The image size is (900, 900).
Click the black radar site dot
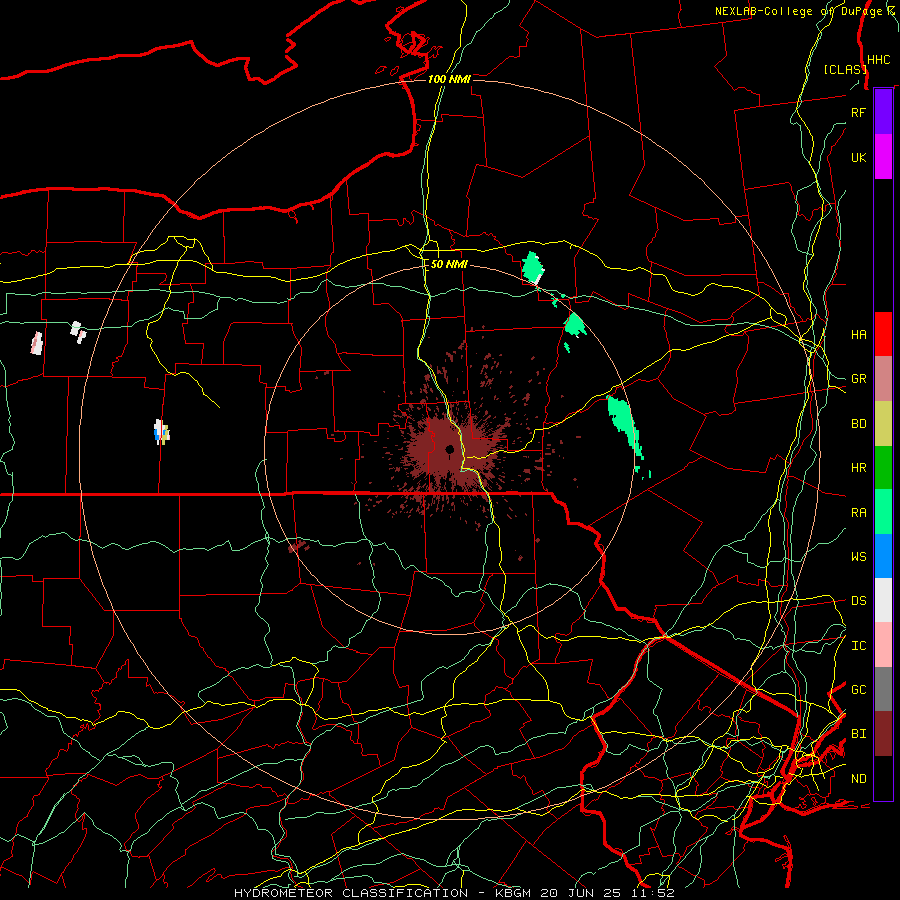tap(449, 449)
